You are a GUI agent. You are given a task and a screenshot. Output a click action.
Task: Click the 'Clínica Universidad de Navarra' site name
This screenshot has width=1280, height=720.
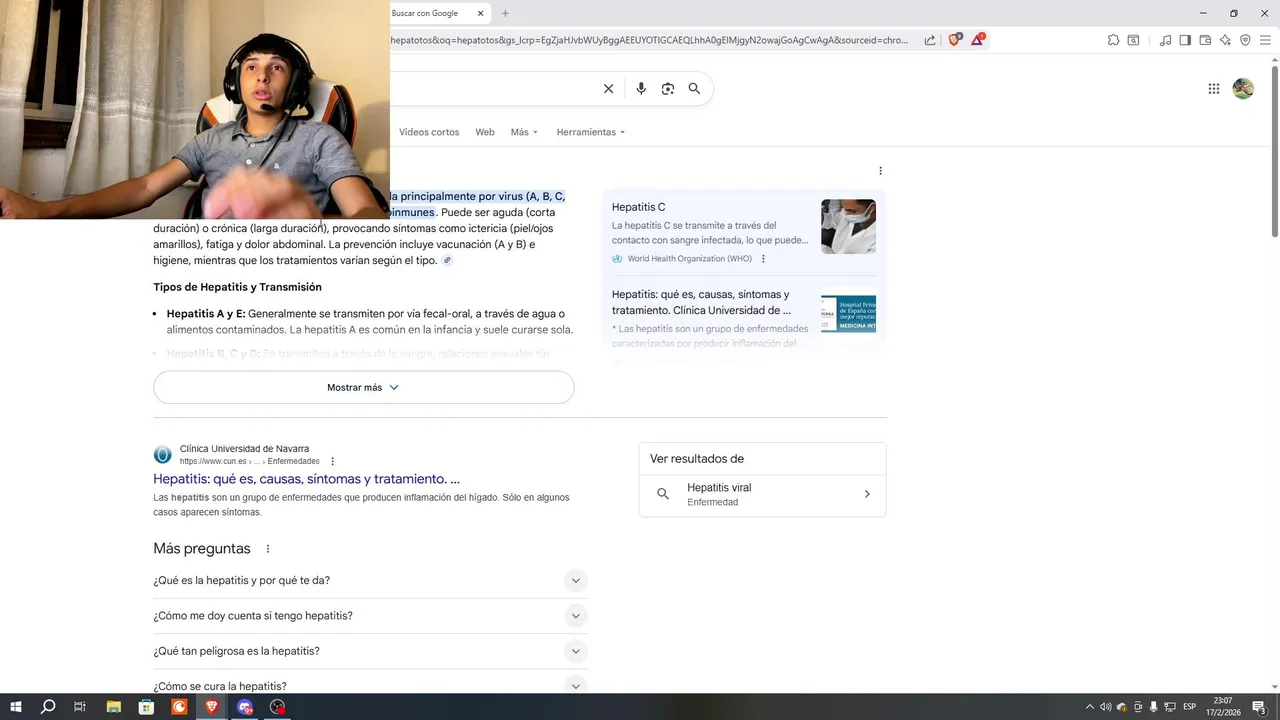[x=244, y=449]
